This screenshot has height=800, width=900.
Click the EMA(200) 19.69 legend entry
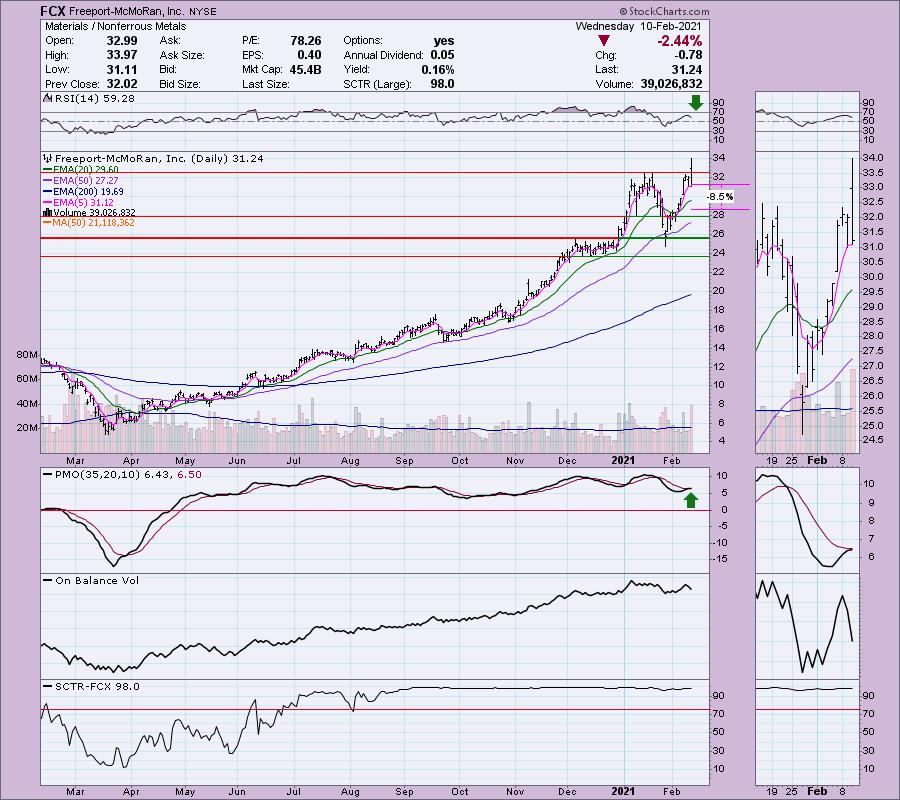[88, 191]
